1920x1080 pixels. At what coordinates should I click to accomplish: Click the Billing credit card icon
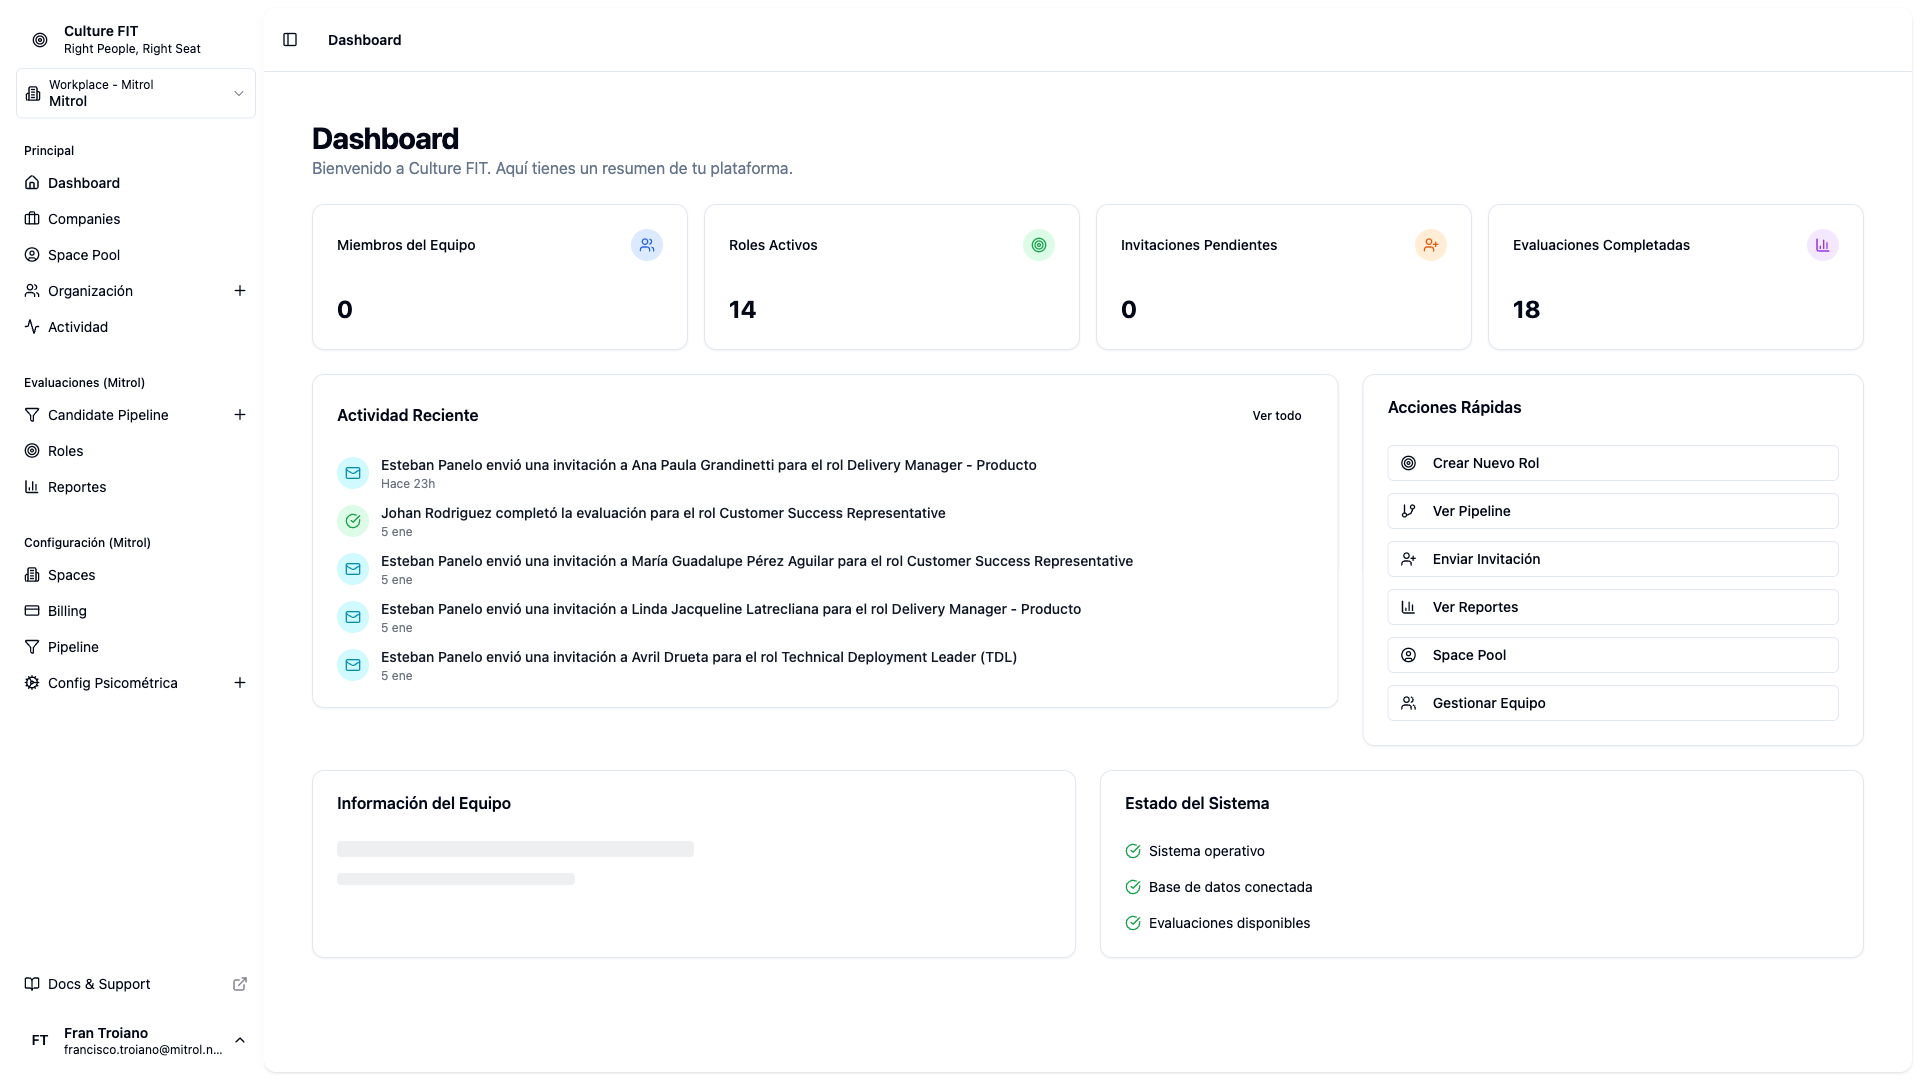[x=32, y=611]
